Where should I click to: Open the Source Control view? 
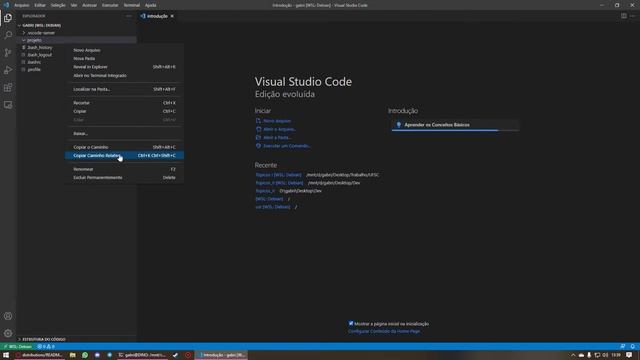[x=8, y=53]
